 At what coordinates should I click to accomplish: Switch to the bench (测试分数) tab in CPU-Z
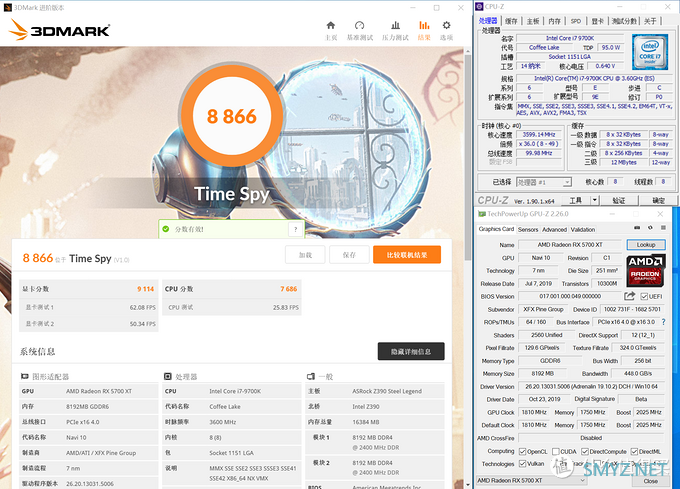pos(624,21)
